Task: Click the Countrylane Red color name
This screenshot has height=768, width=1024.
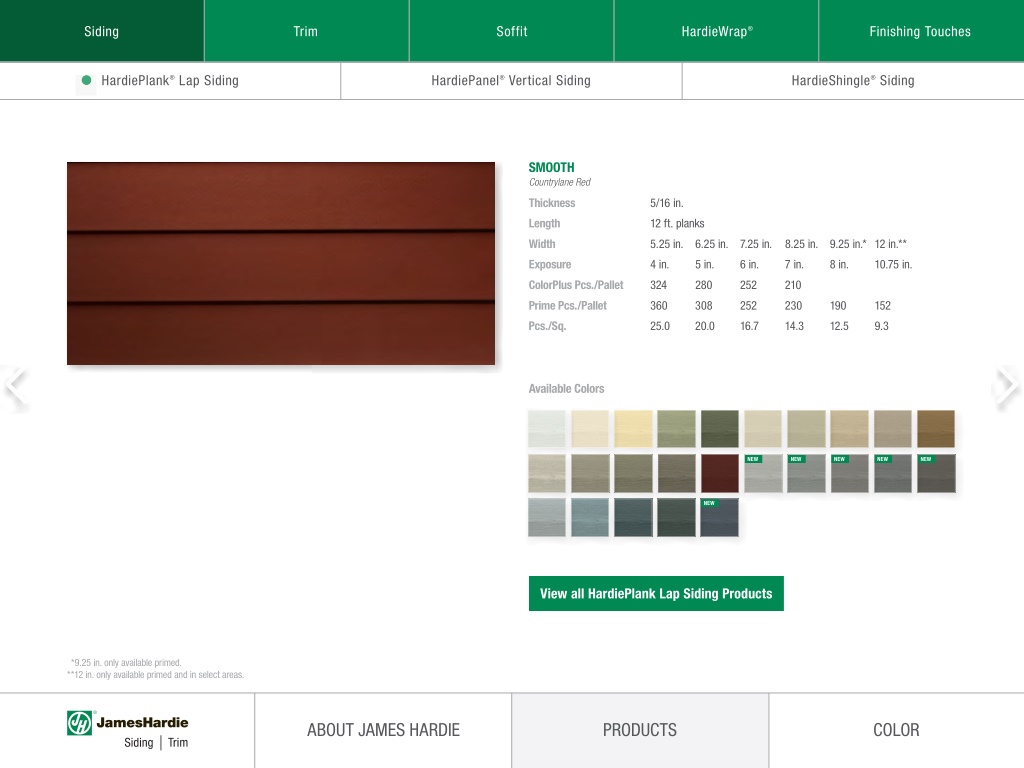Action: coord(560,182)
